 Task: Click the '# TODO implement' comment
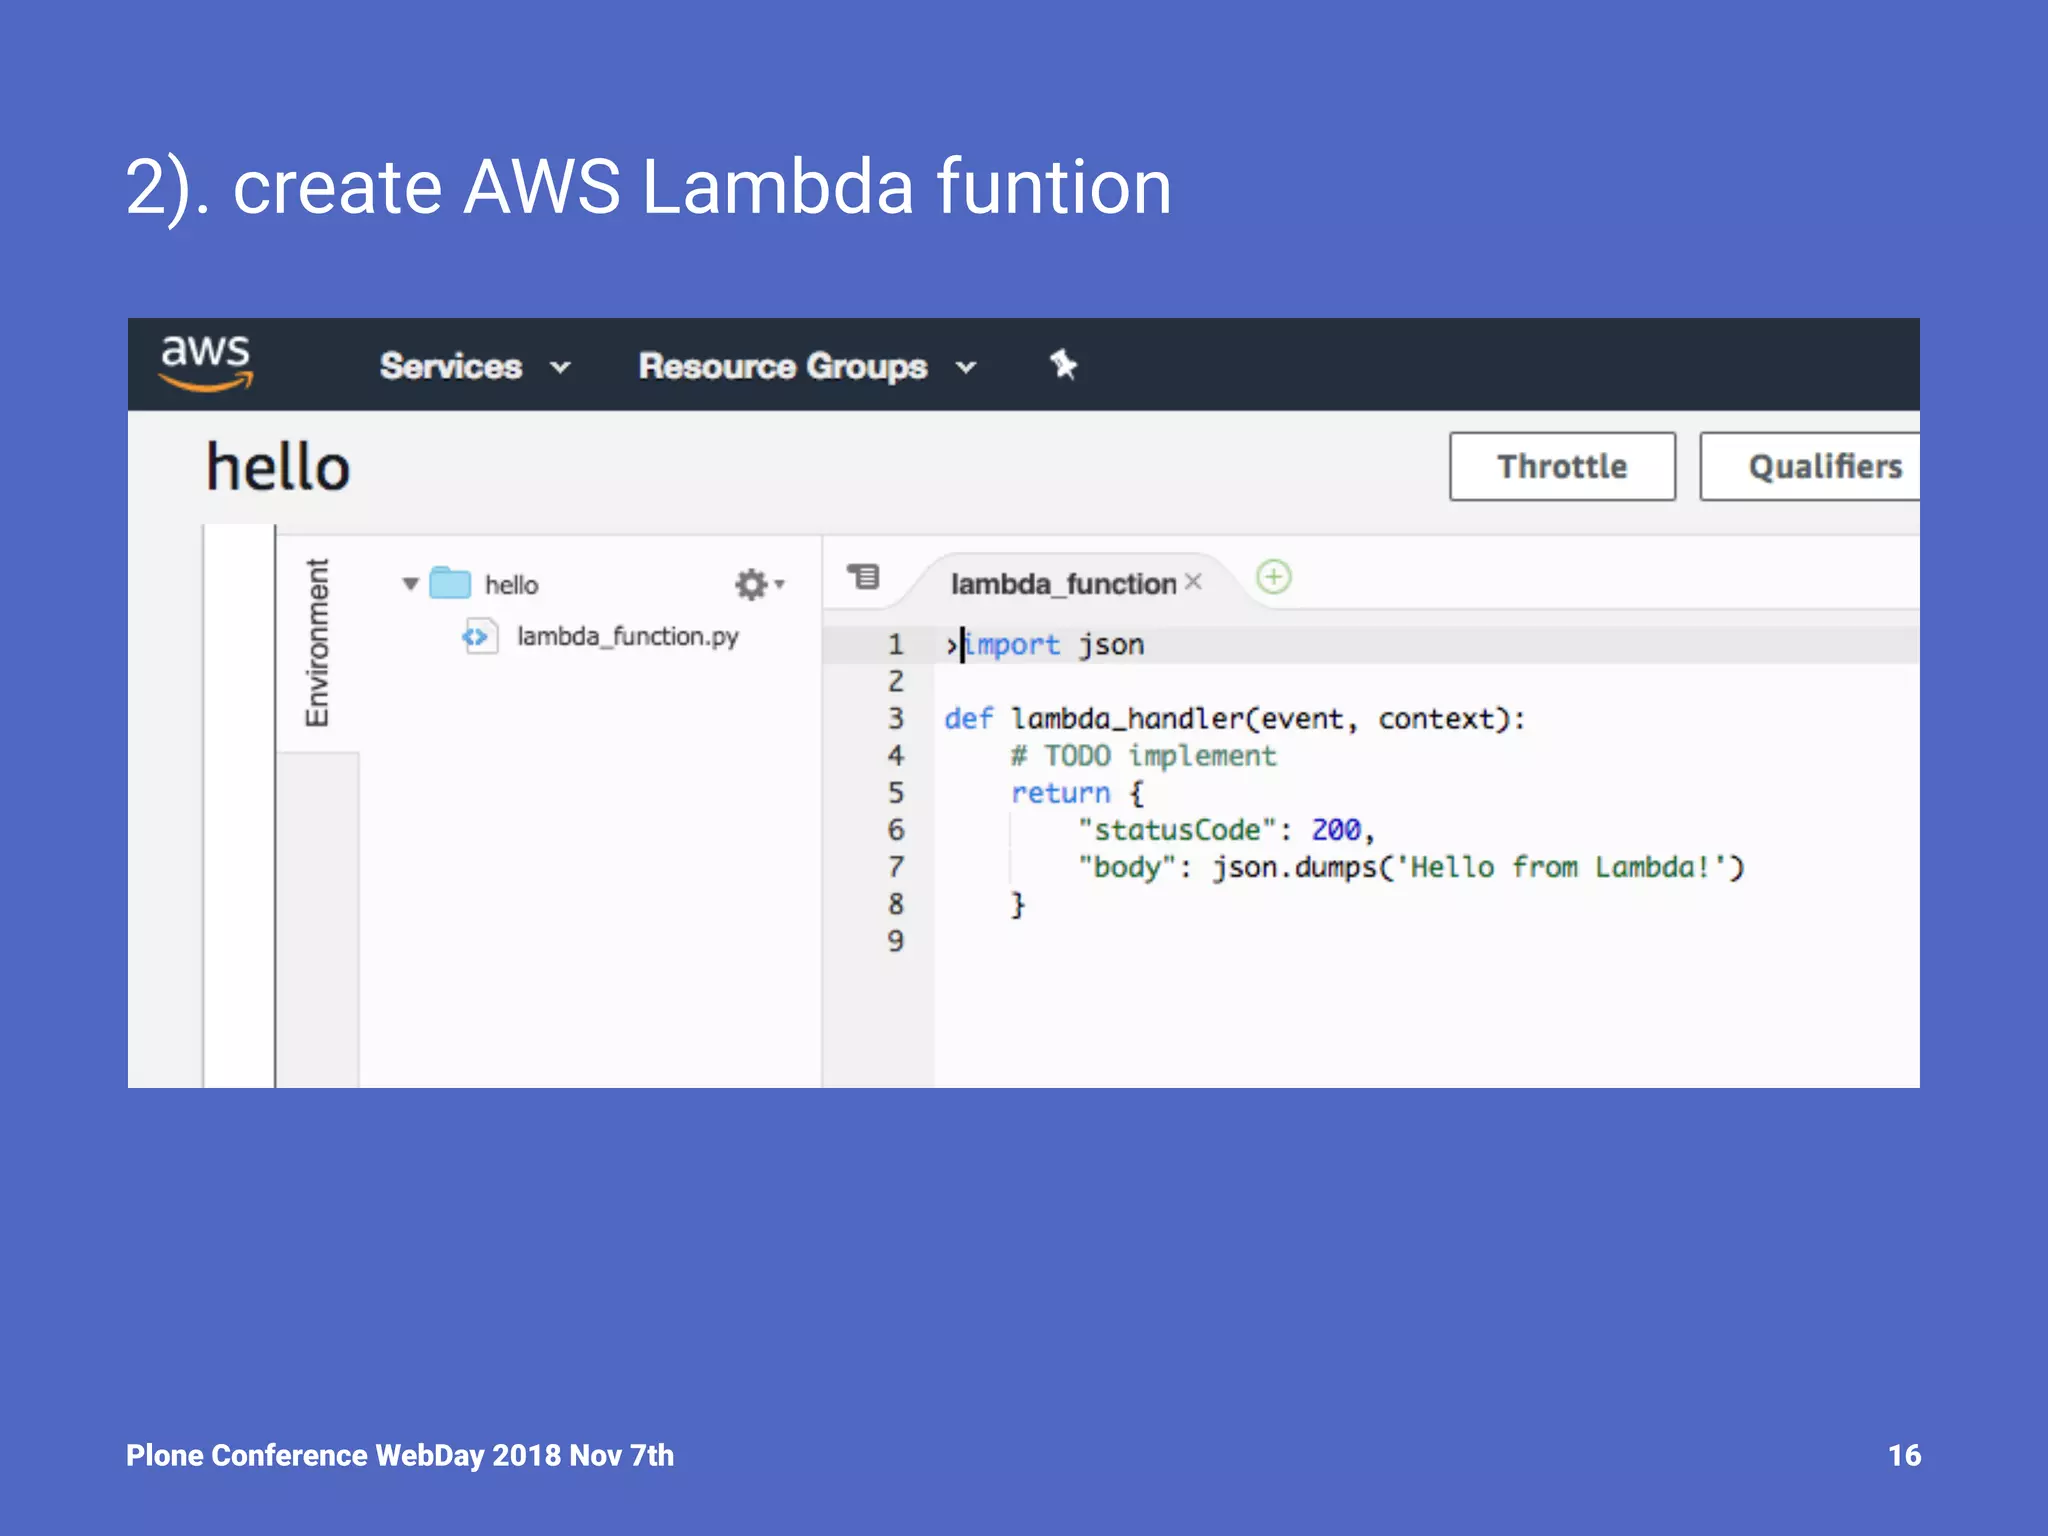click(x=1143, y=756)
